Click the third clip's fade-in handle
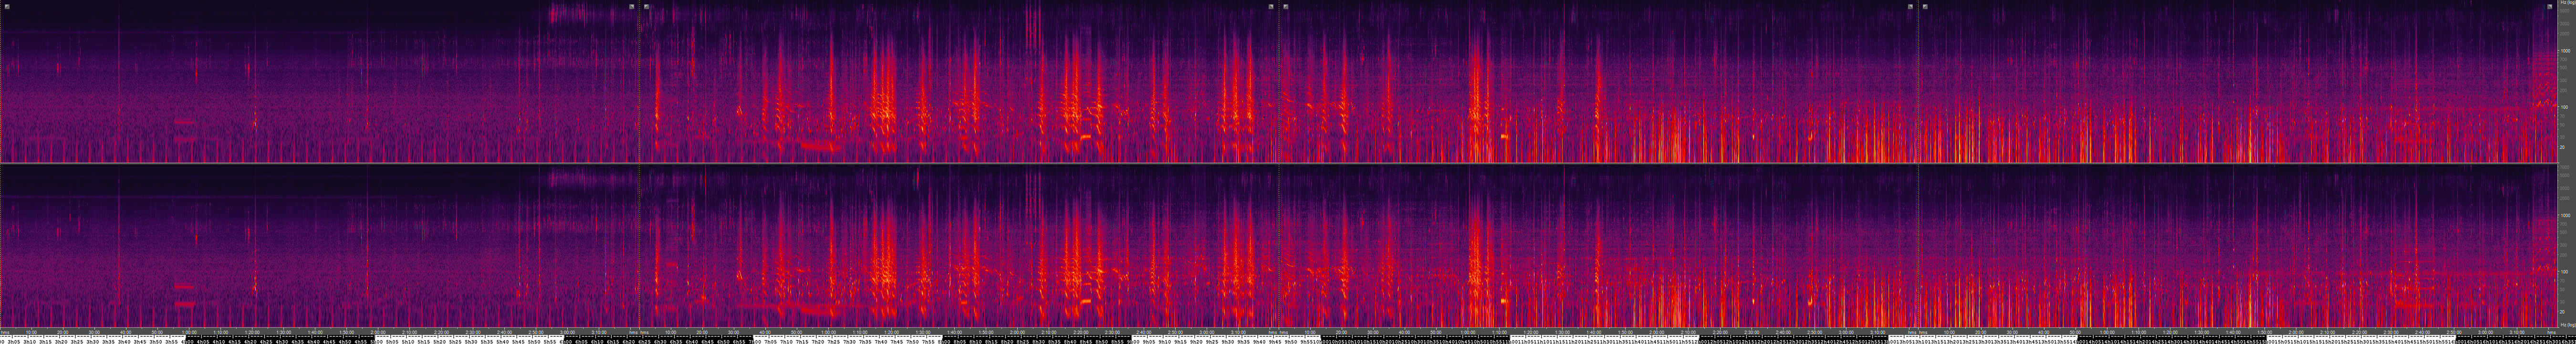 click(1286, 6)
